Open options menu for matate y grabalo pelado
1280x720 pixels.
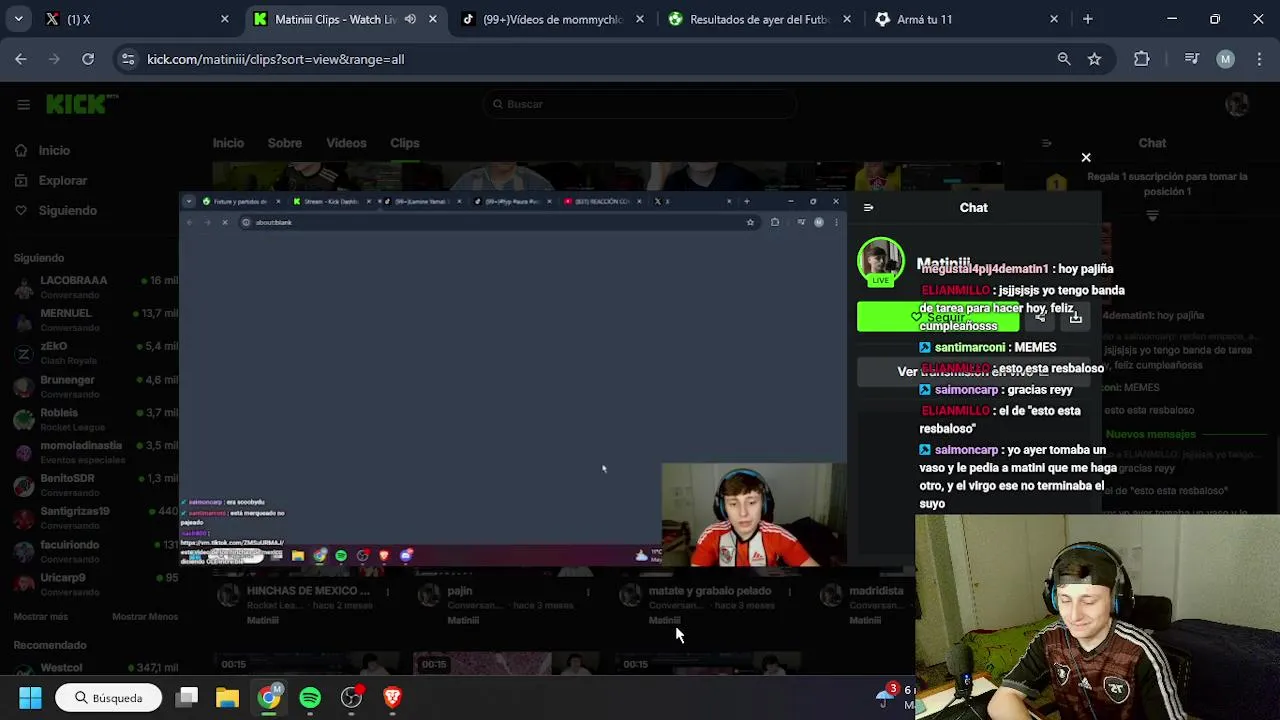click(x=789, y=592)
